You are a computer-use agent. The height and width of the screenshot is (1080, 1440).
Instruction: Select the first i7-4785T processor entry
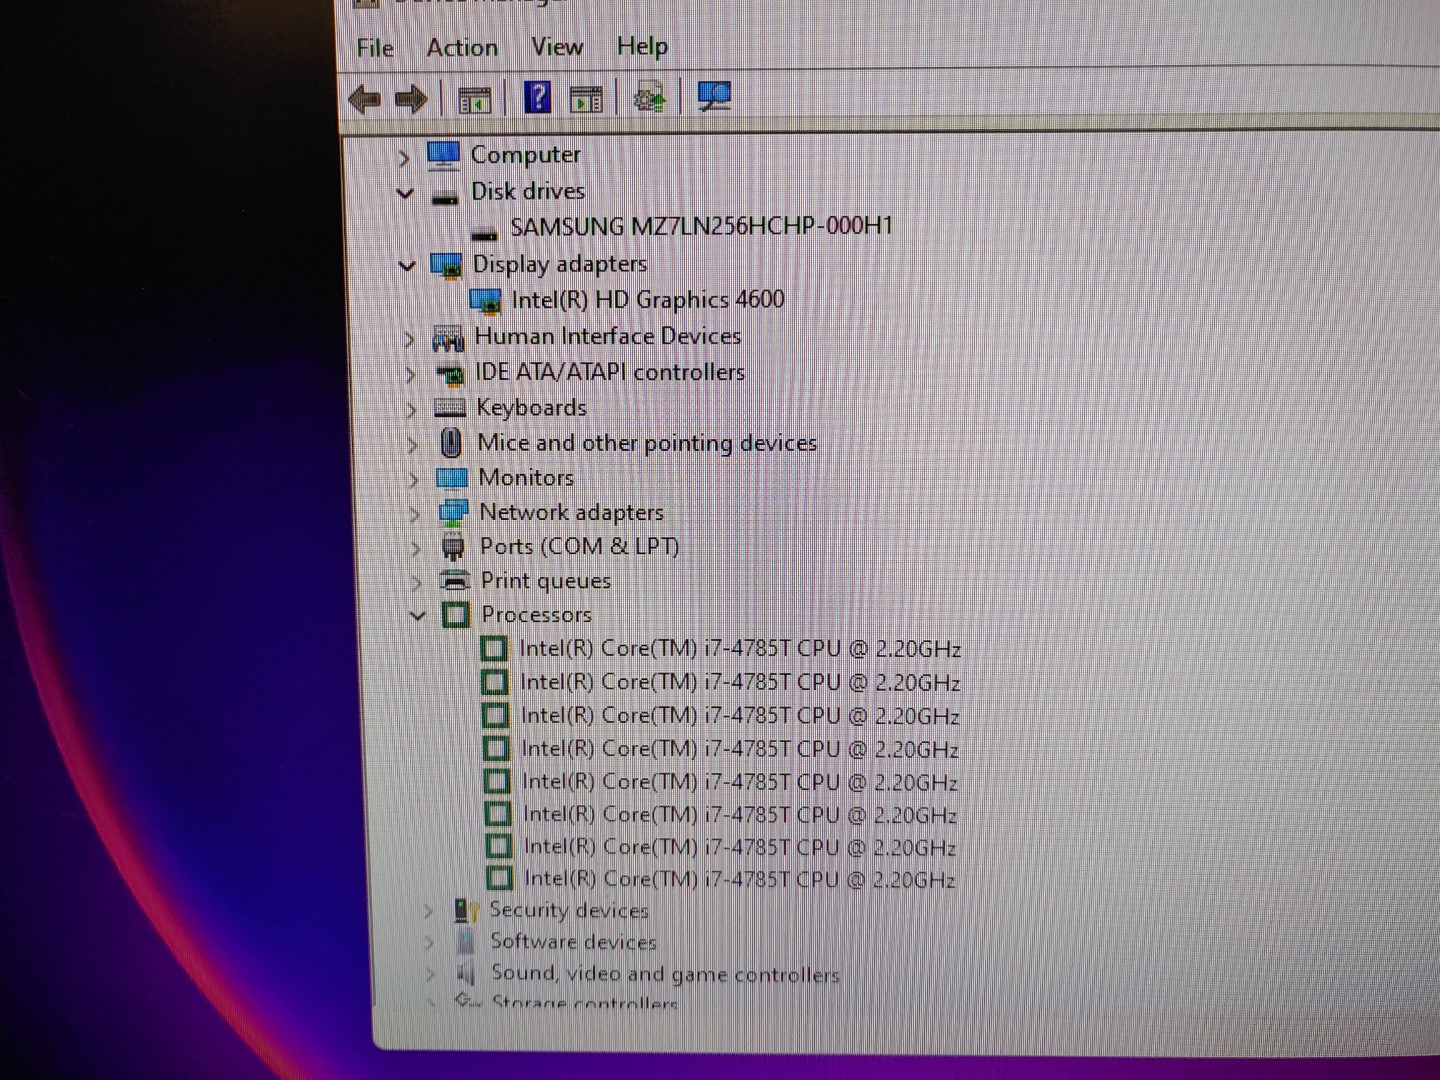[740, 649]
